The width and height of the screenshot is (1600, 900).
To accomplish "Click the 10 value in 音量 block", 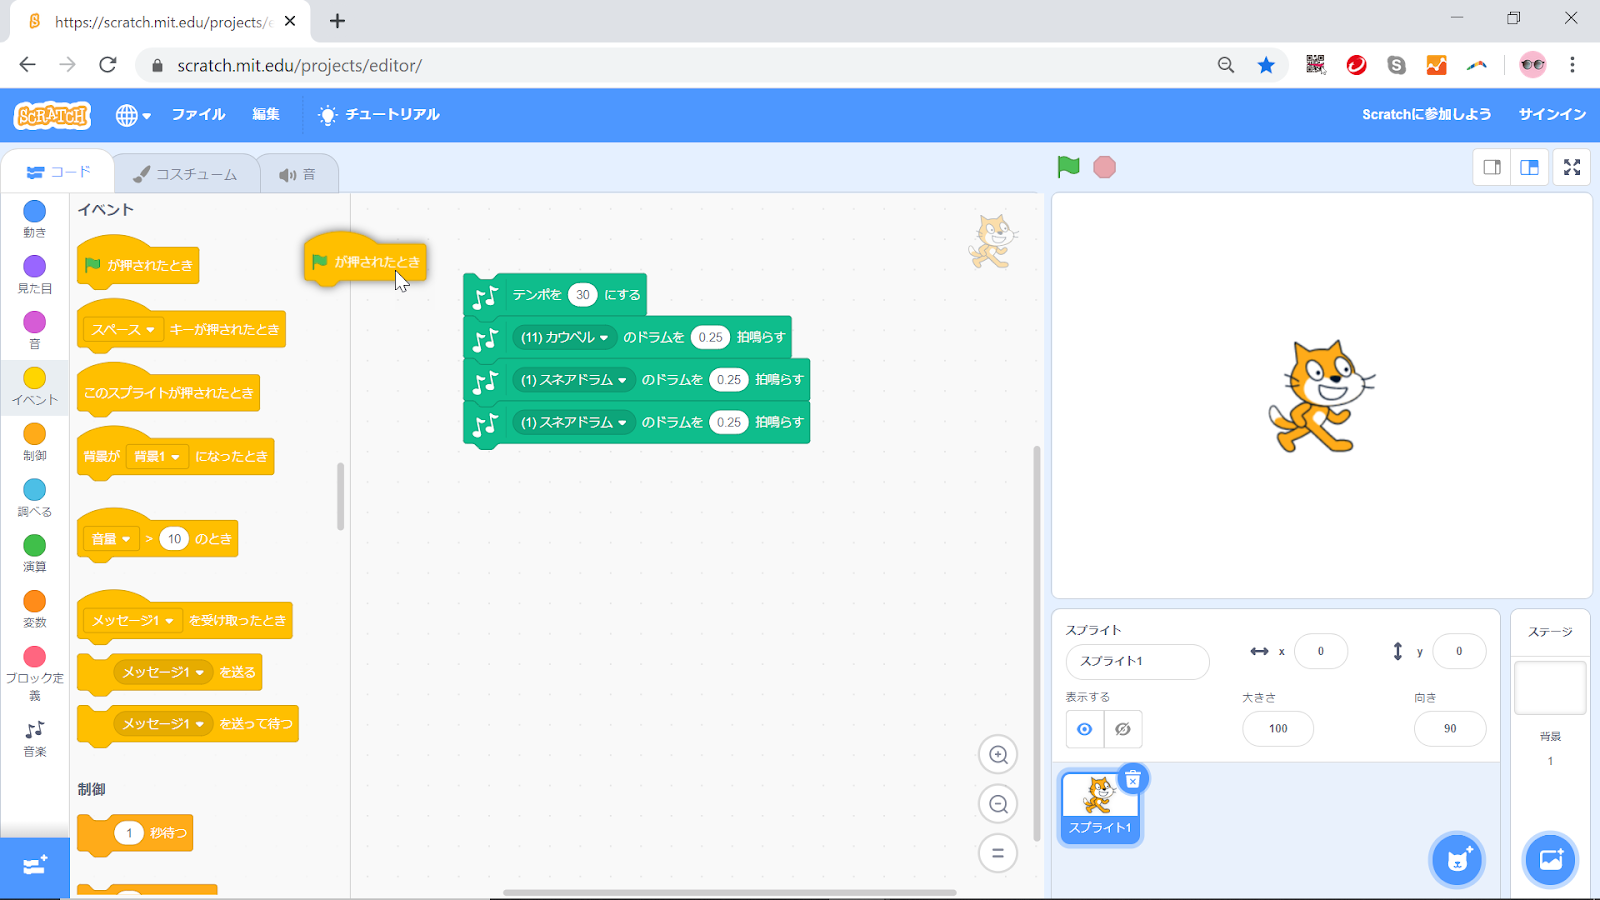I will pyautogui.click(x=174, y=539).
